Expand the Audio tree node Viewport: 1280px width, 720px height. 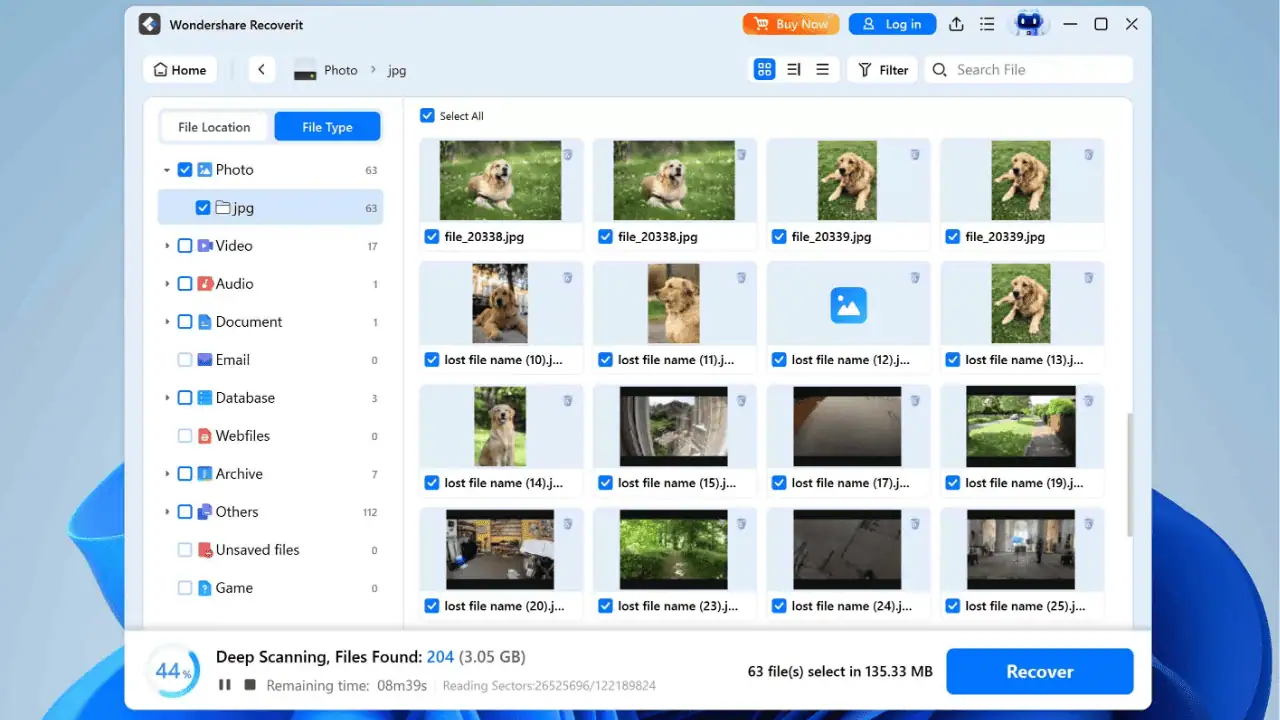pyautogui.click(x=167, y=284)
